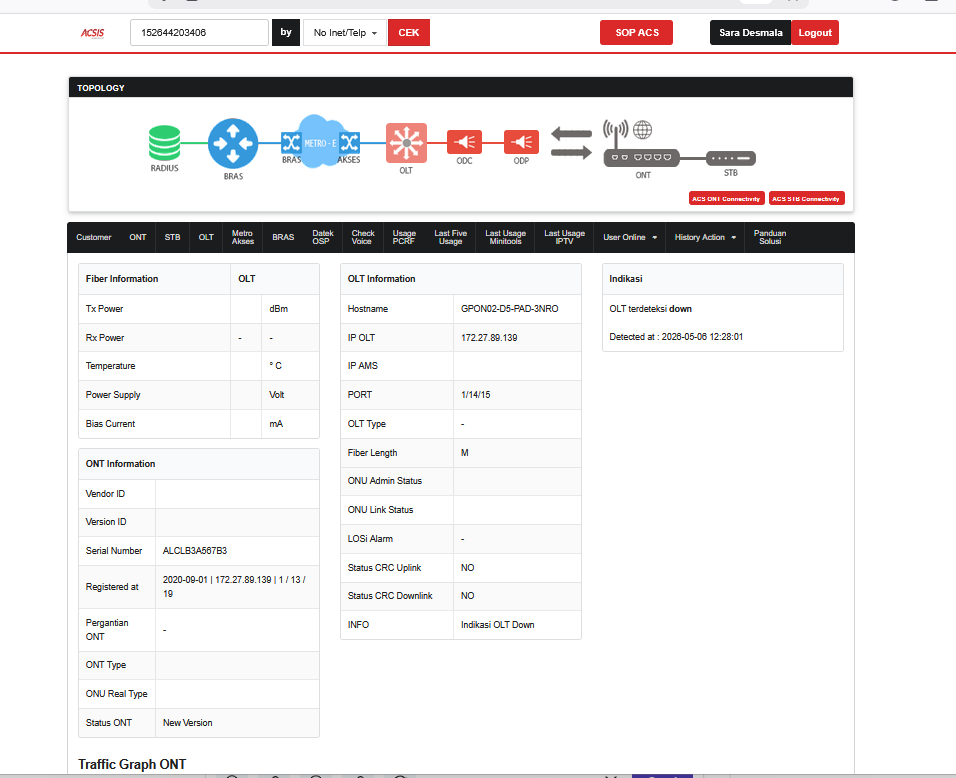Open the Last Usage IPTV tab
This screenshot has height=778, width=956.
[x=565, y=237]
